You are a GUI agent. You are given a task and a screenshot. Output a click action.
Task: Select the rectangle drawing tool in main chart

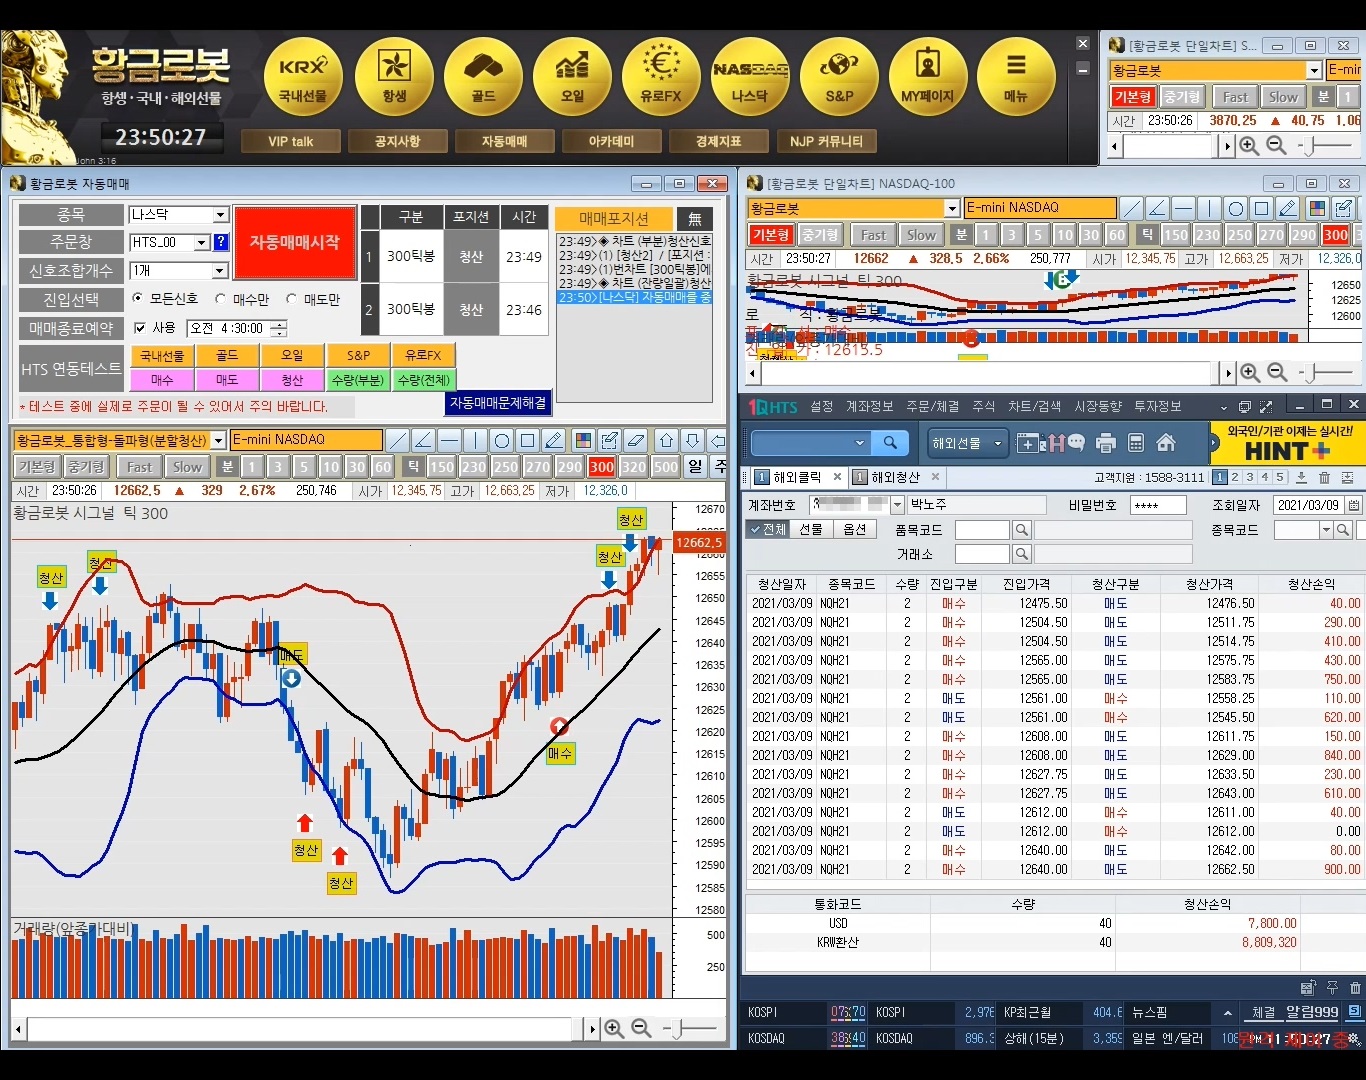(x=527, y=440)
